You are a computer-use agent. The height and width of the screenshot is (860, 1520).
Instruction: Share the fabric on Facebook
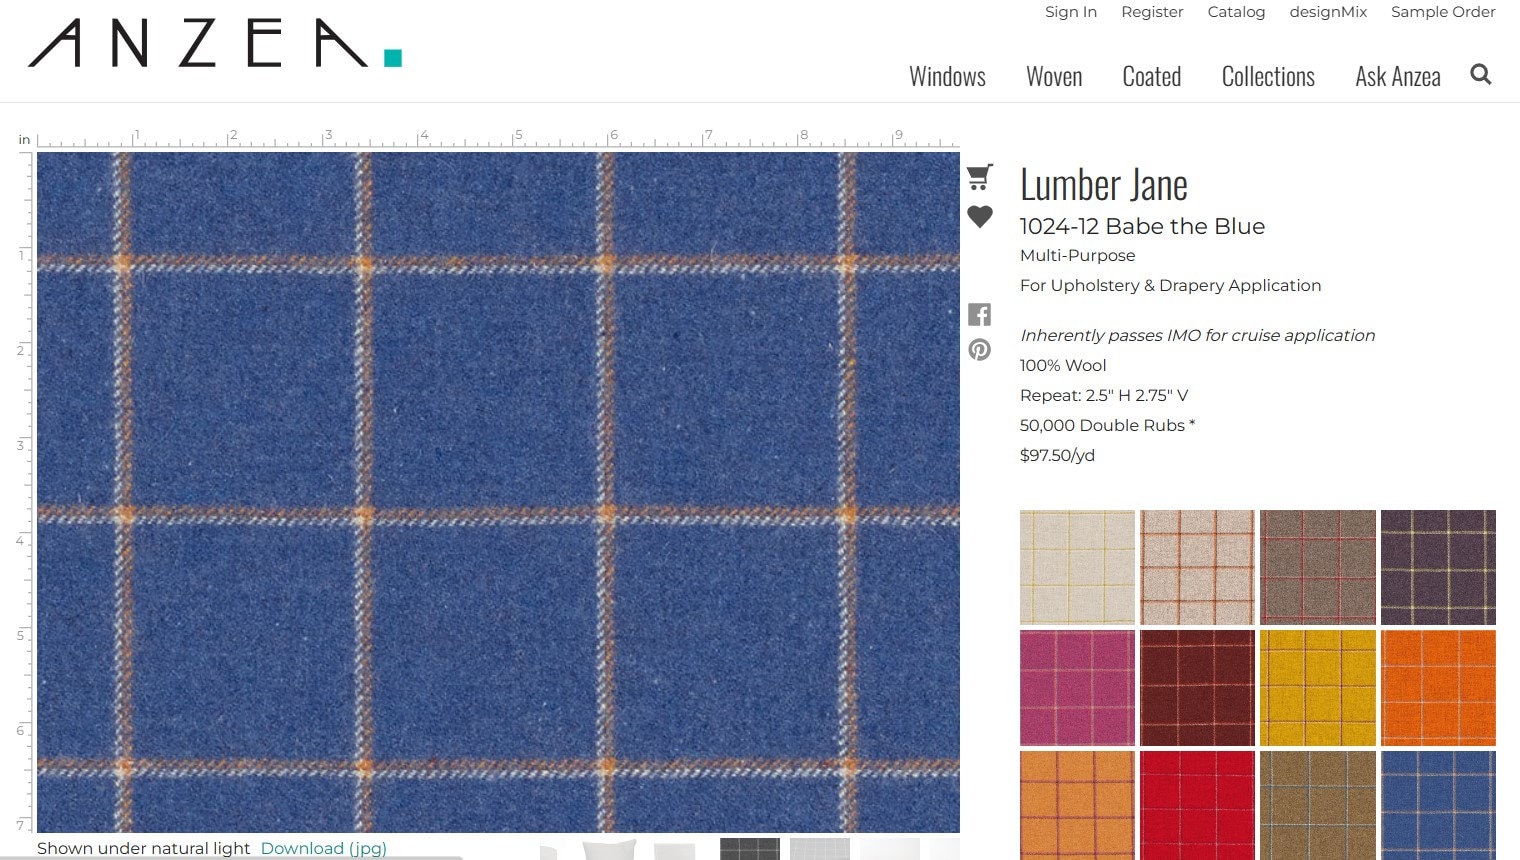[979, 314]
